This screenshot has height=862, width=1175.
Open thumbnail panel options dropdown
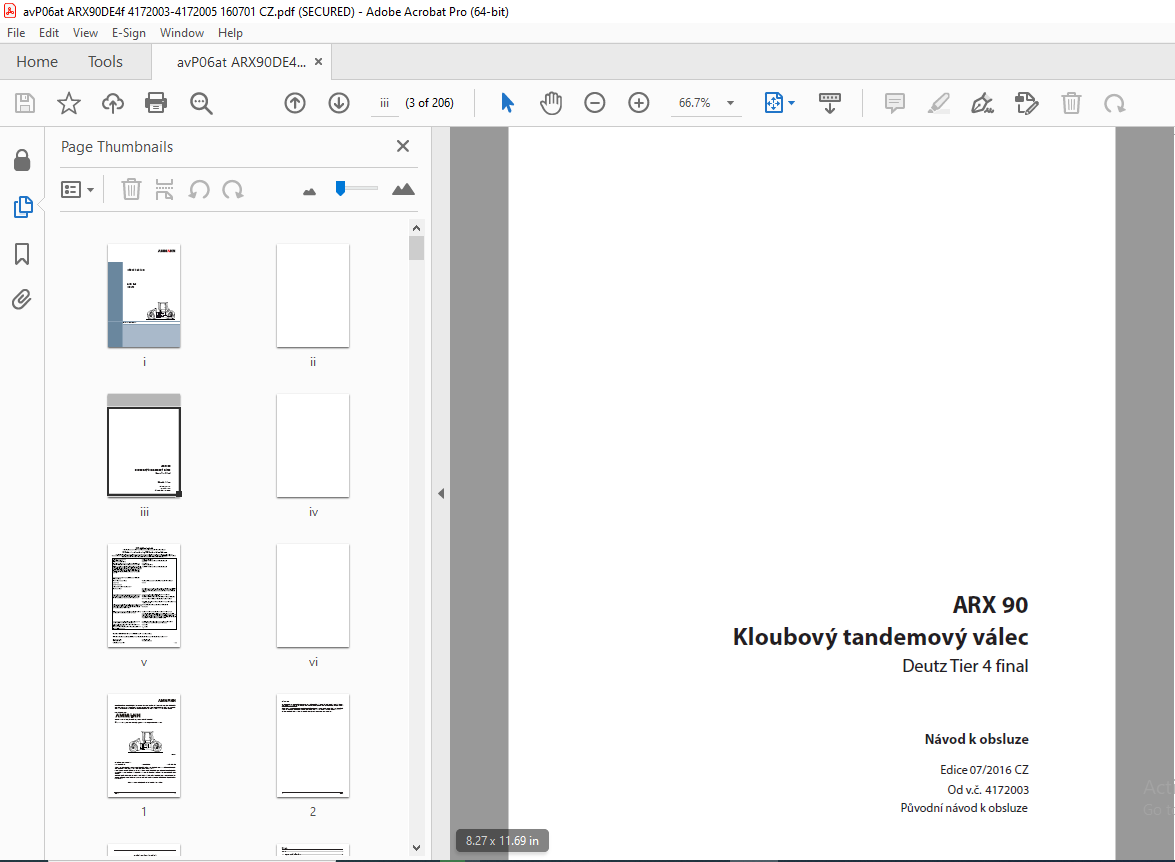coord(77,190)
